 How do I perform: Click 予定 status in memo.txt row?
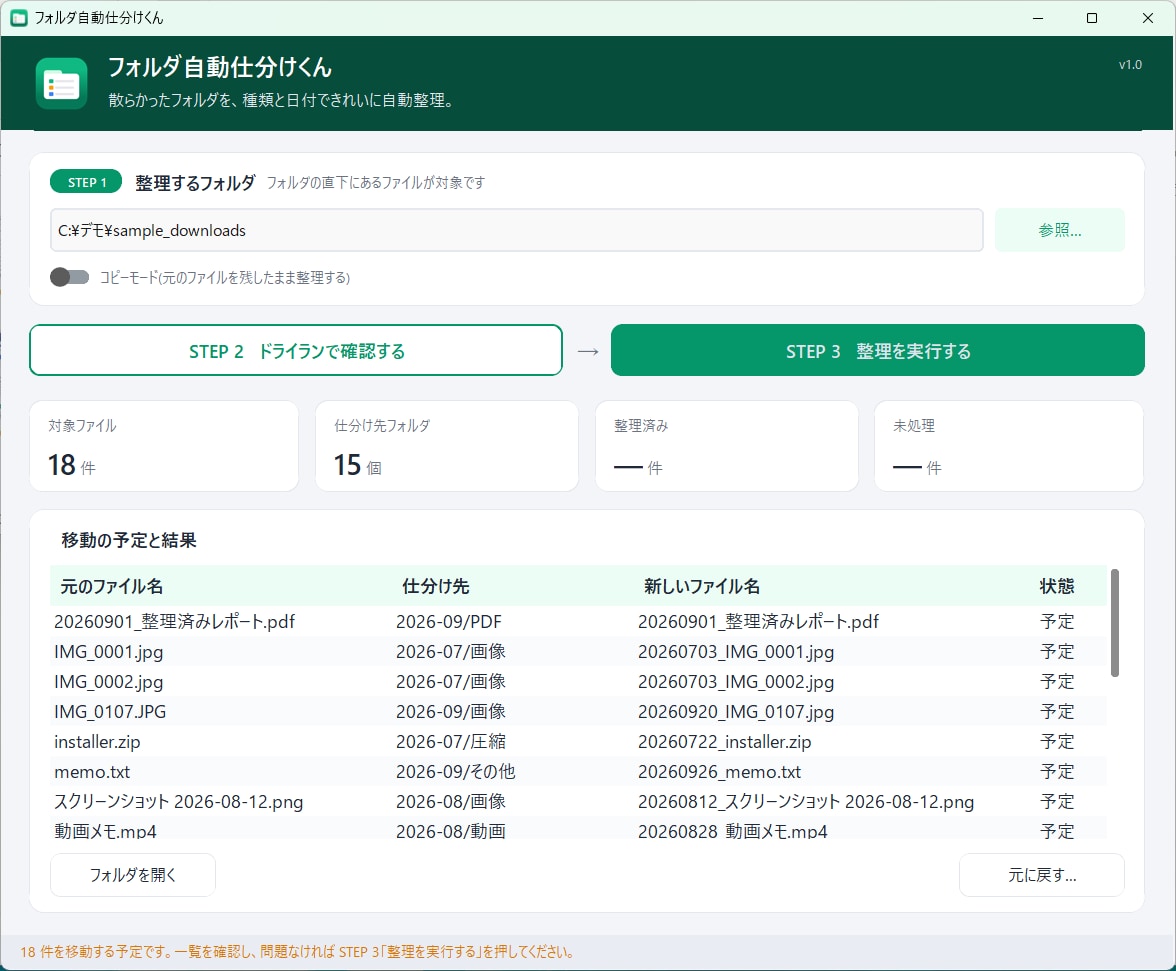1057,772
